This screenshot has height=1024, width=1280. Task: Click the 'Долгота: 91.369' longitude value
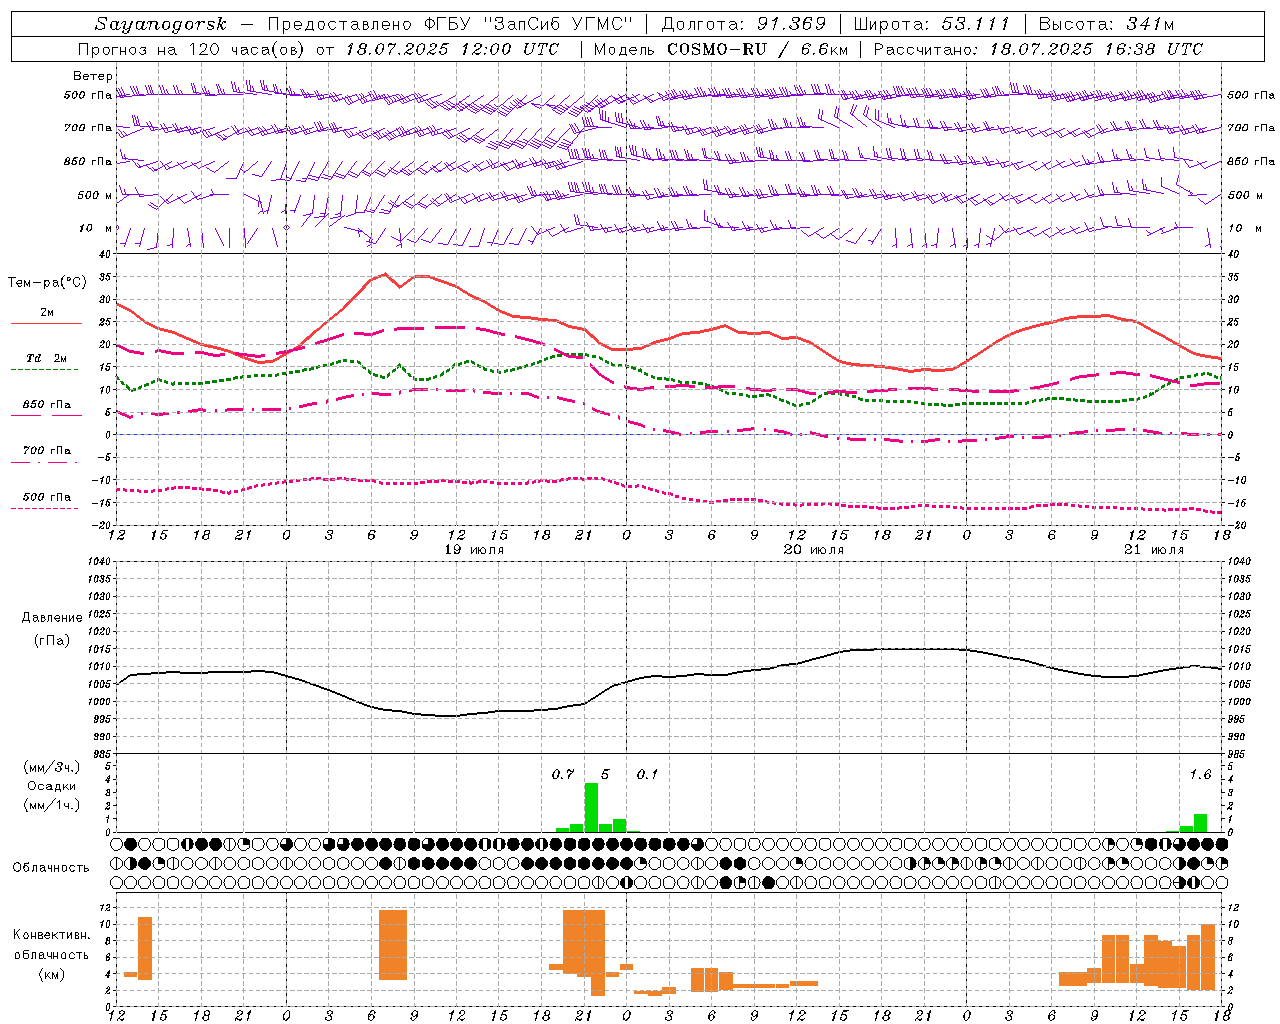(x=744, y=24)
